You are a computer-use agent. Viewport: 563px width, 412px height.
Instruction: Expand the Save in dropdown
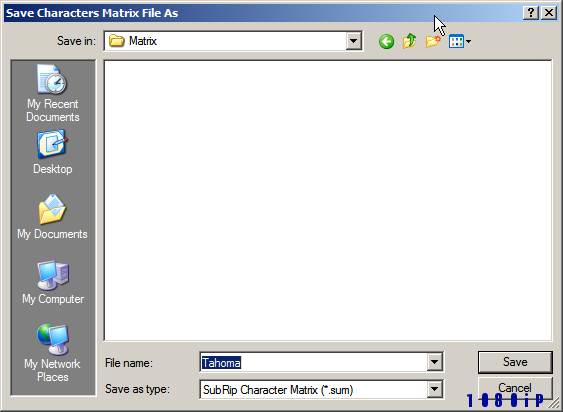click(353, 41)
